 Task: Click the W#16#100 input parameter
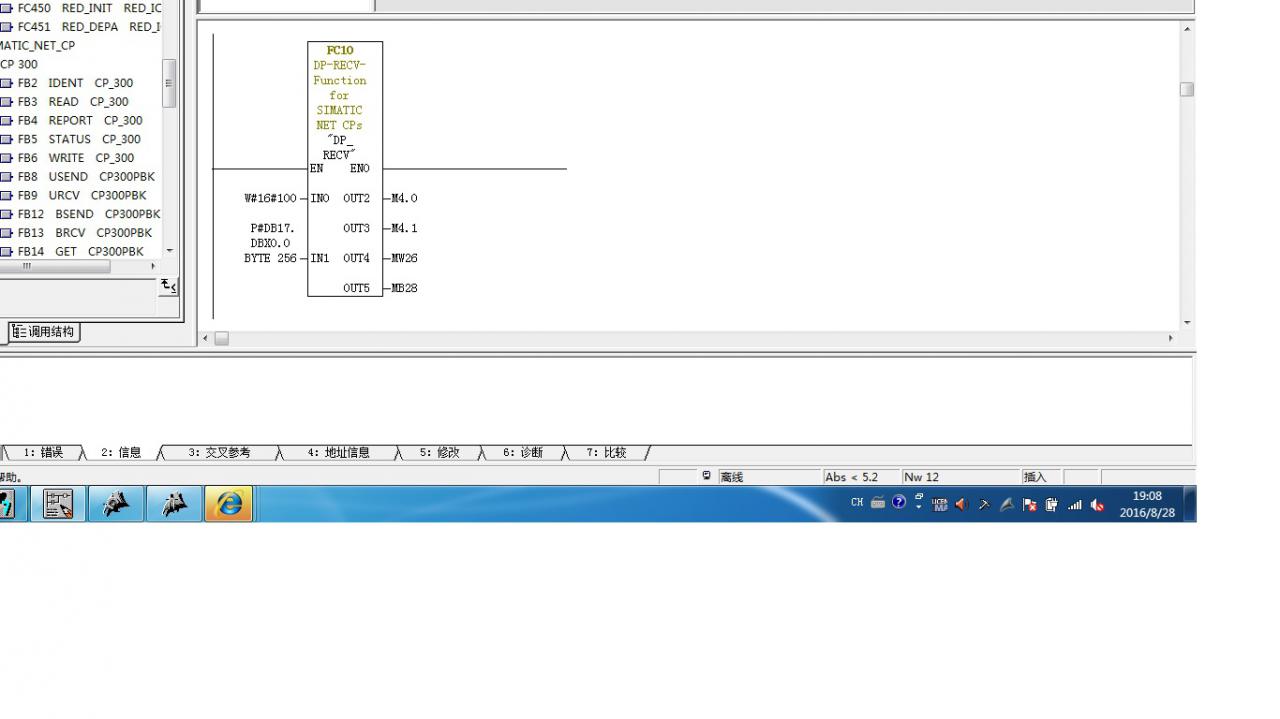[x=270, y=198]
